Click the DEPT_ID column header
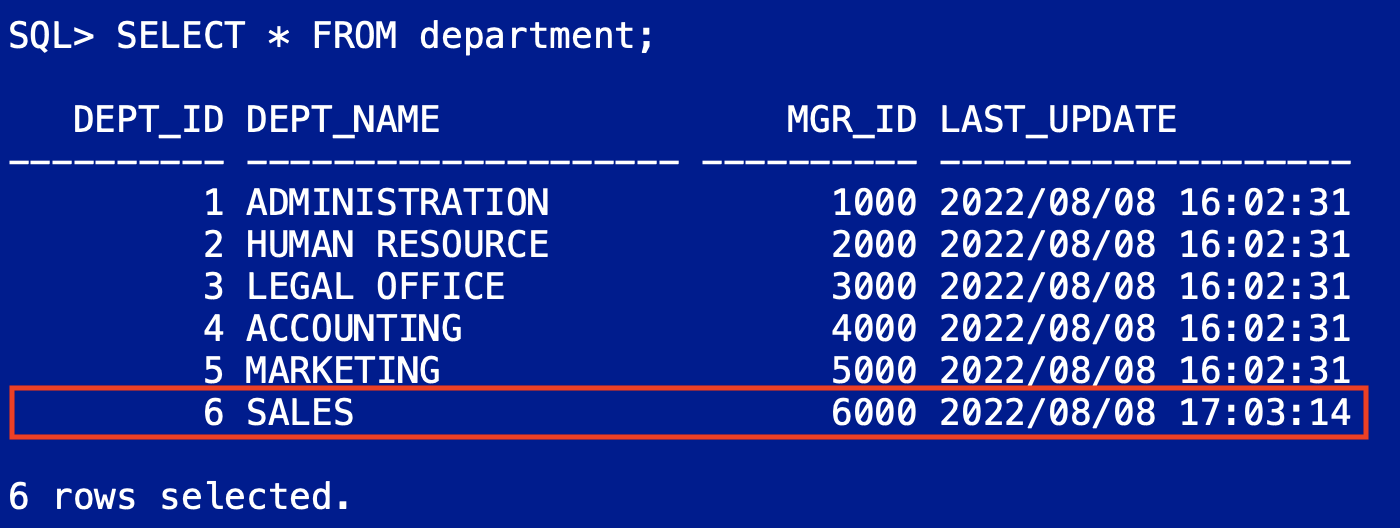This screenshot has width=1400, height=528. 148,121
